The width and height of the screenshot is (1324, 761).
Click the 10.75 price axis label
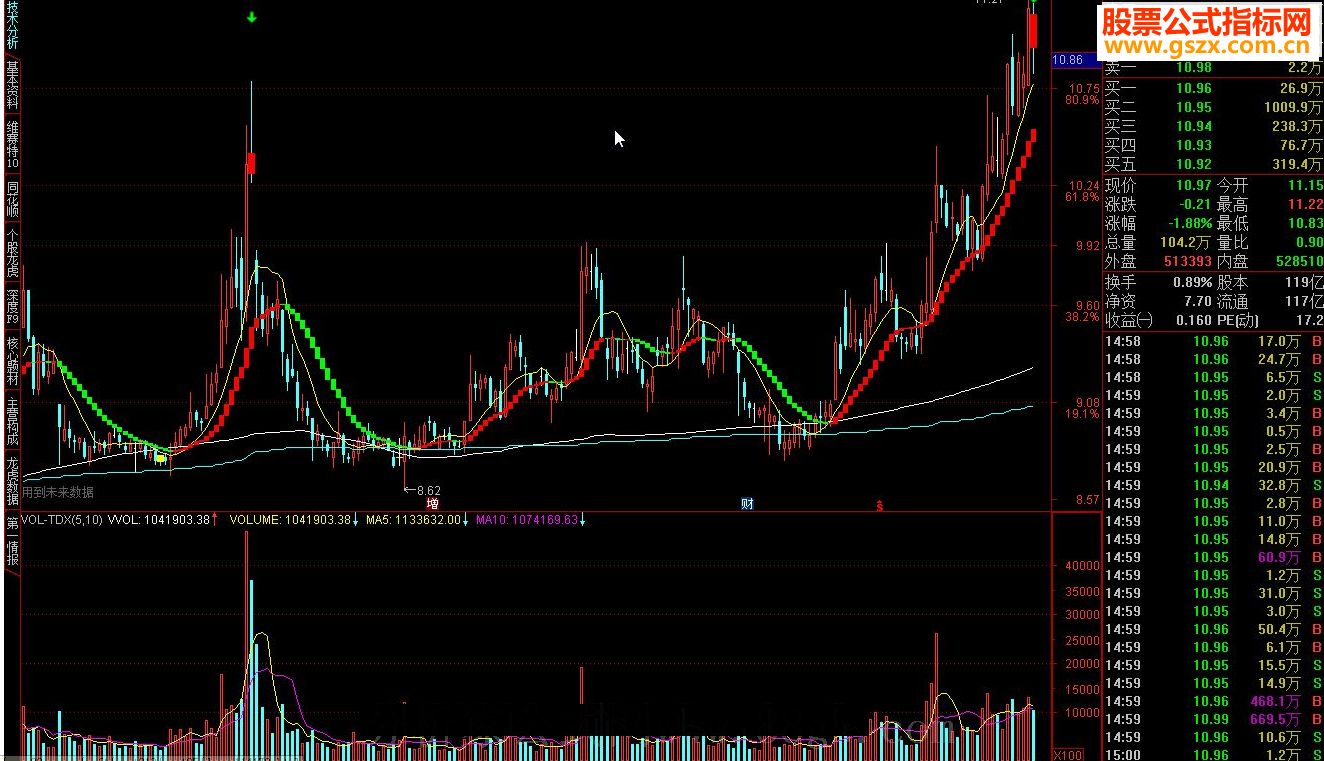tap(1084, 88)
